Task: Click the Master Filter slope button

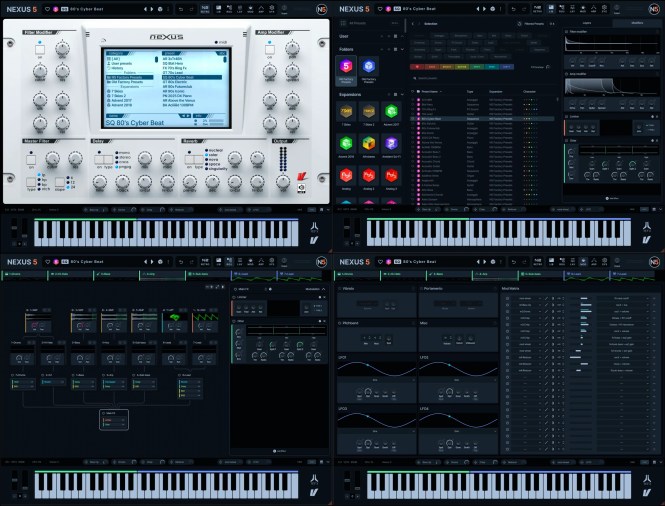Action: tap(60, 182)
